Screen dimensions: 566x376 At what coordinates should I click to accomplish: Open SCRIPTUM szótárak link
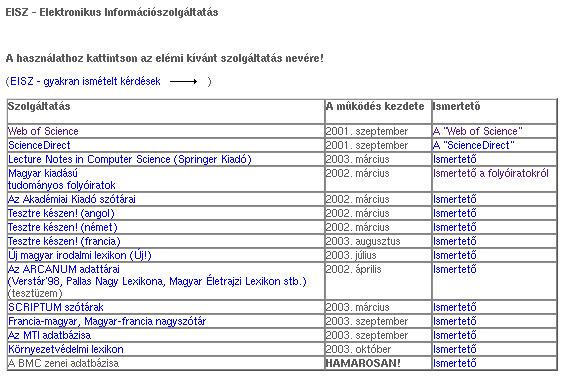56,307
